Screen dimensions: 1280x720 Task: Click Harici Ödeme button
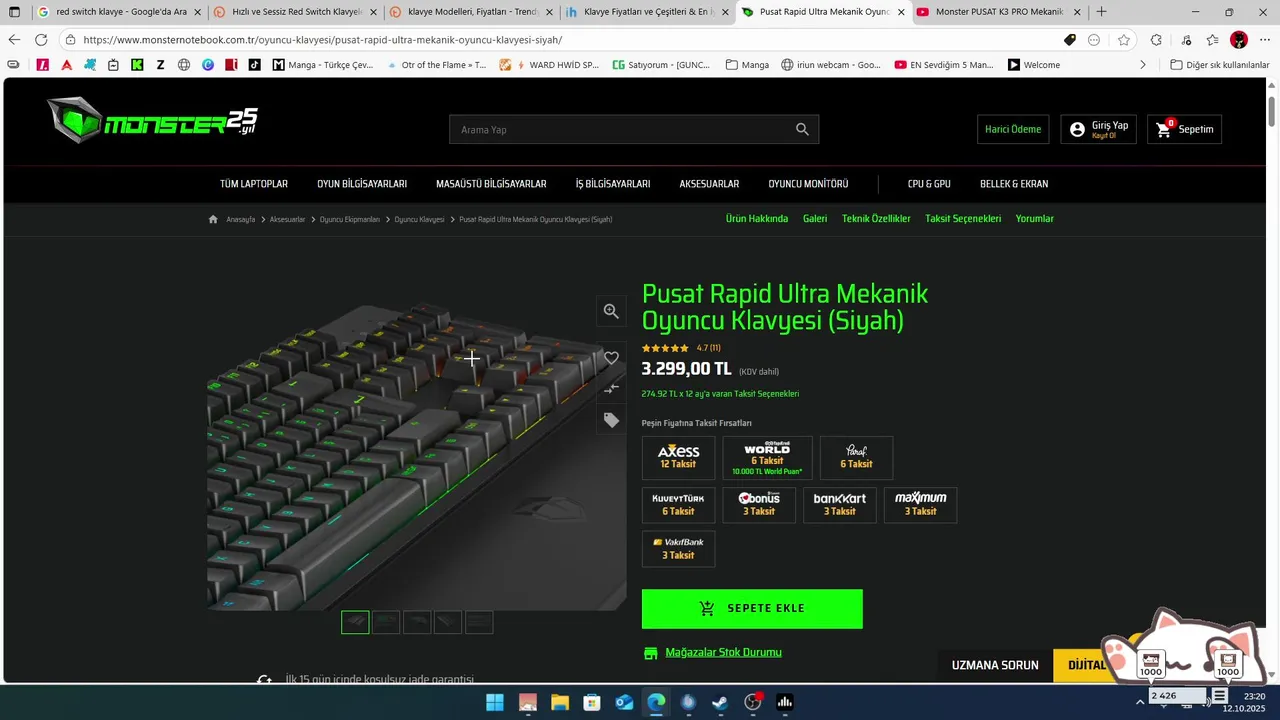[x=1013, y=129]
